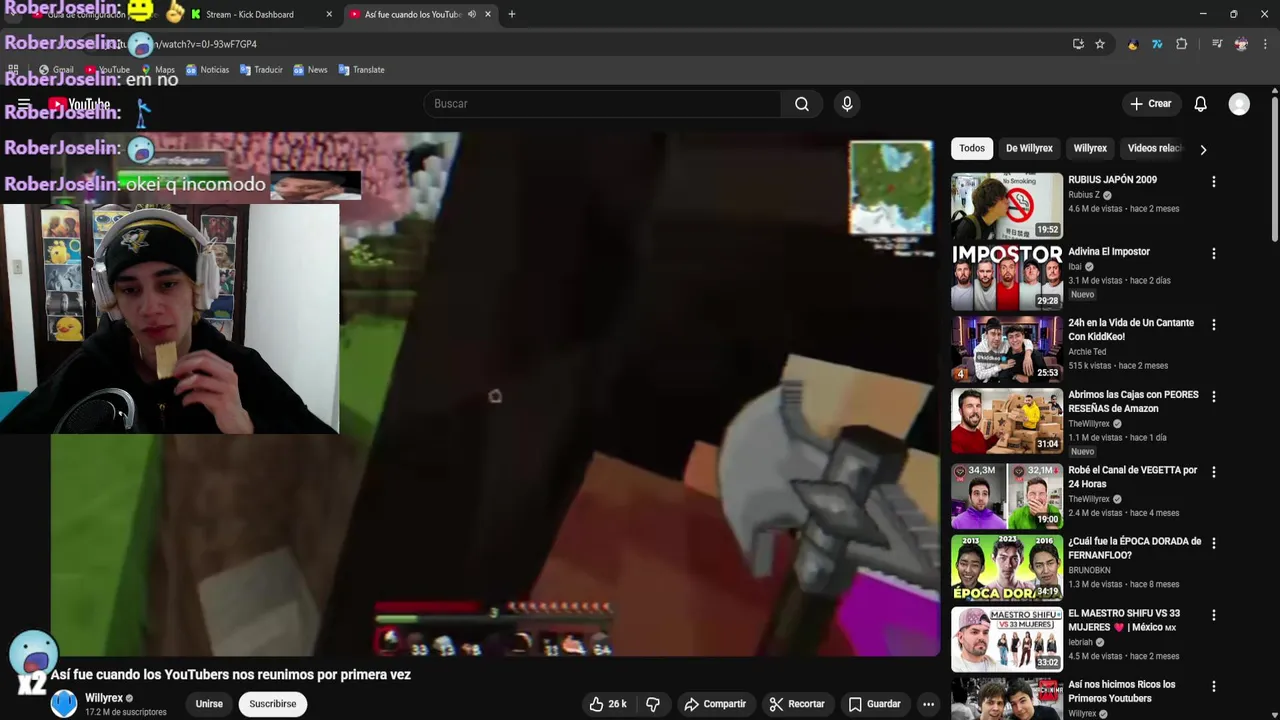Open options for ÉPOCA DORADA de FERNANFLOO video
This screenshot has width=1280, height=720.
click(1213, 544)
